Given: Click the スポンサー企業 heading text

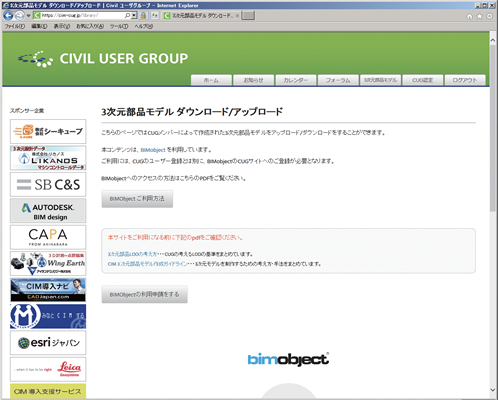Looking at the screenshot, I should pos(27,111).
